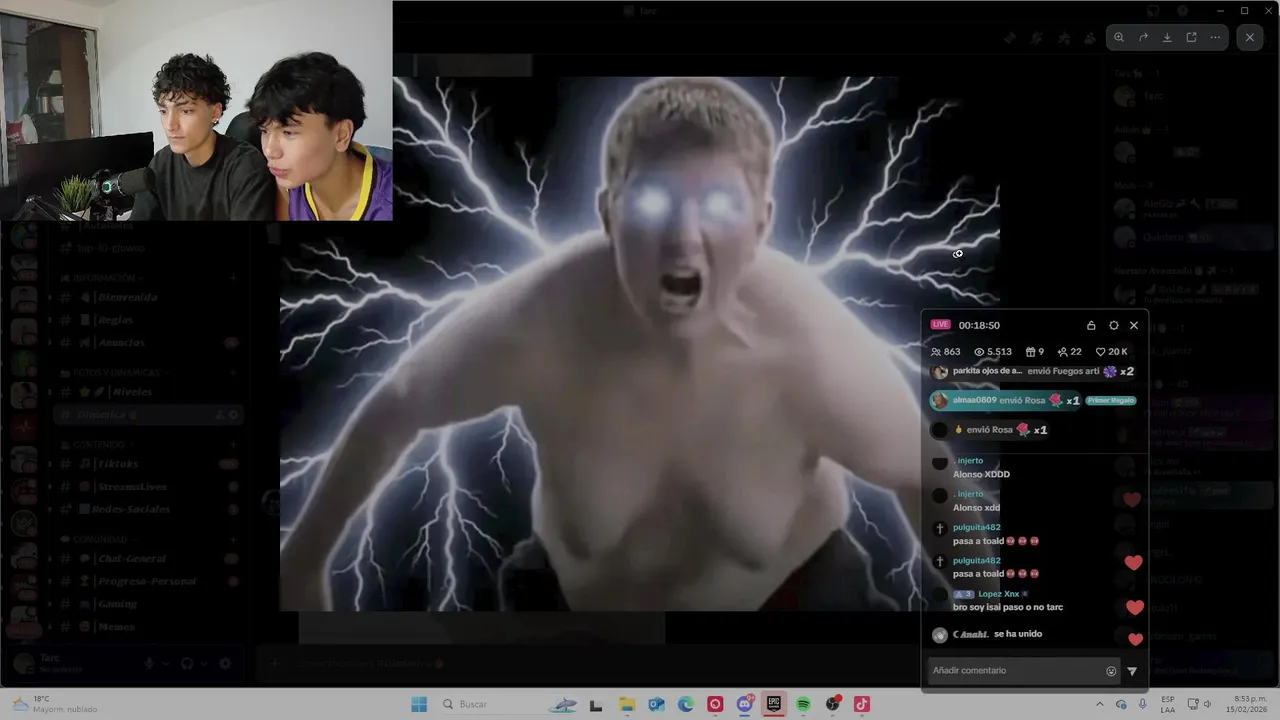1280x720 pixels.
Task: Open settings gear in TikTok live panel
Action: (1113, 325)
